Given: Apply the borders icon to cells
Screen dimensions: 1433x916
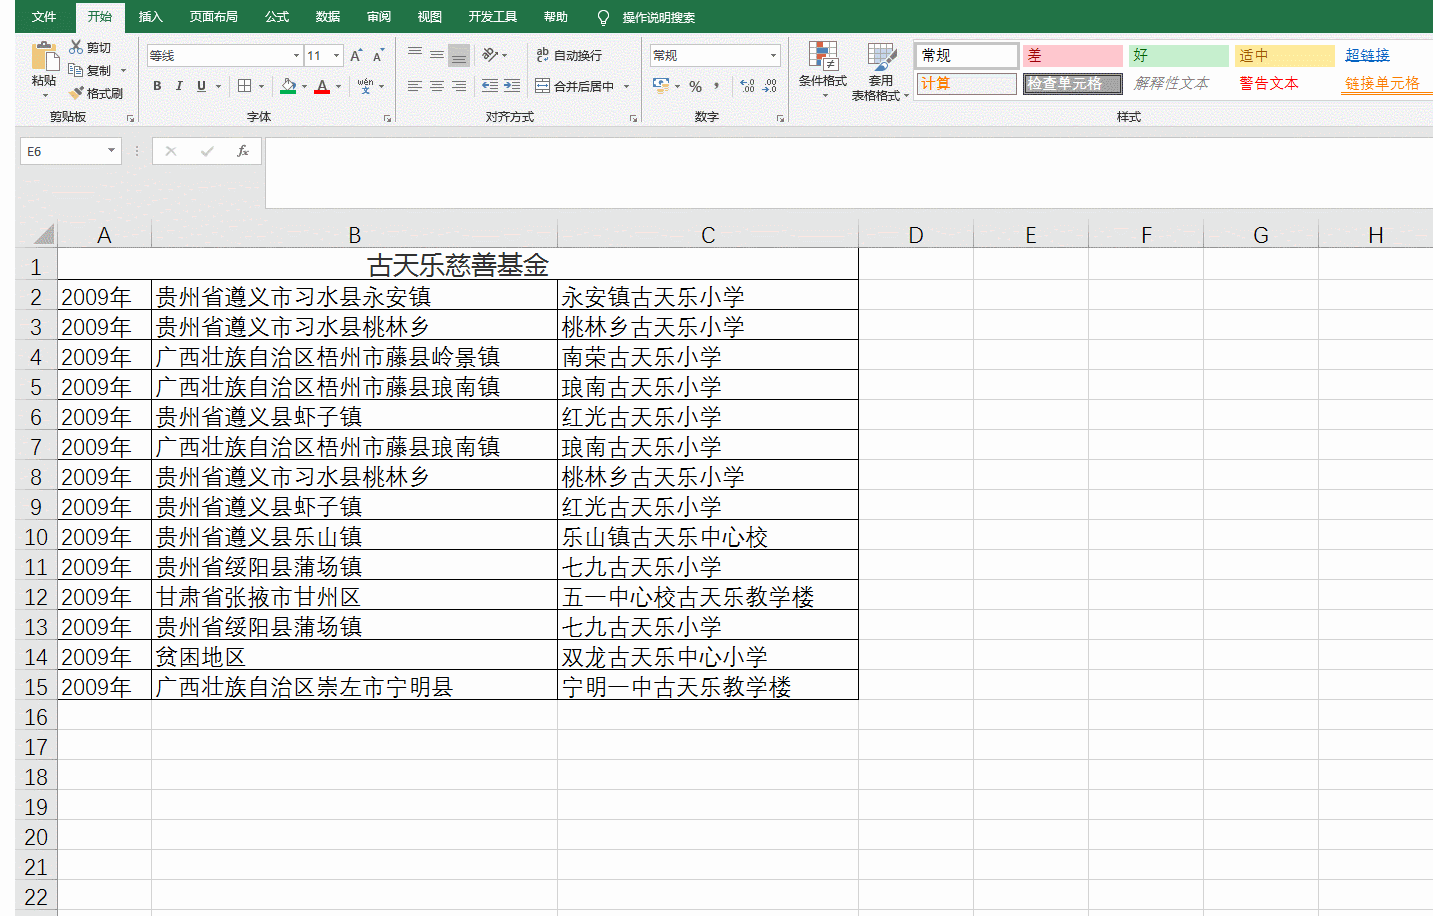Looking at the screenshot, I should coord(244,86).
